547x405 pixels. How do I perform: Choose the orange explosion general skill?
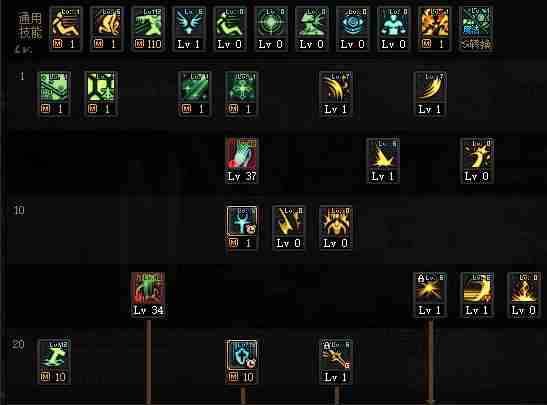tap(434, 29)
